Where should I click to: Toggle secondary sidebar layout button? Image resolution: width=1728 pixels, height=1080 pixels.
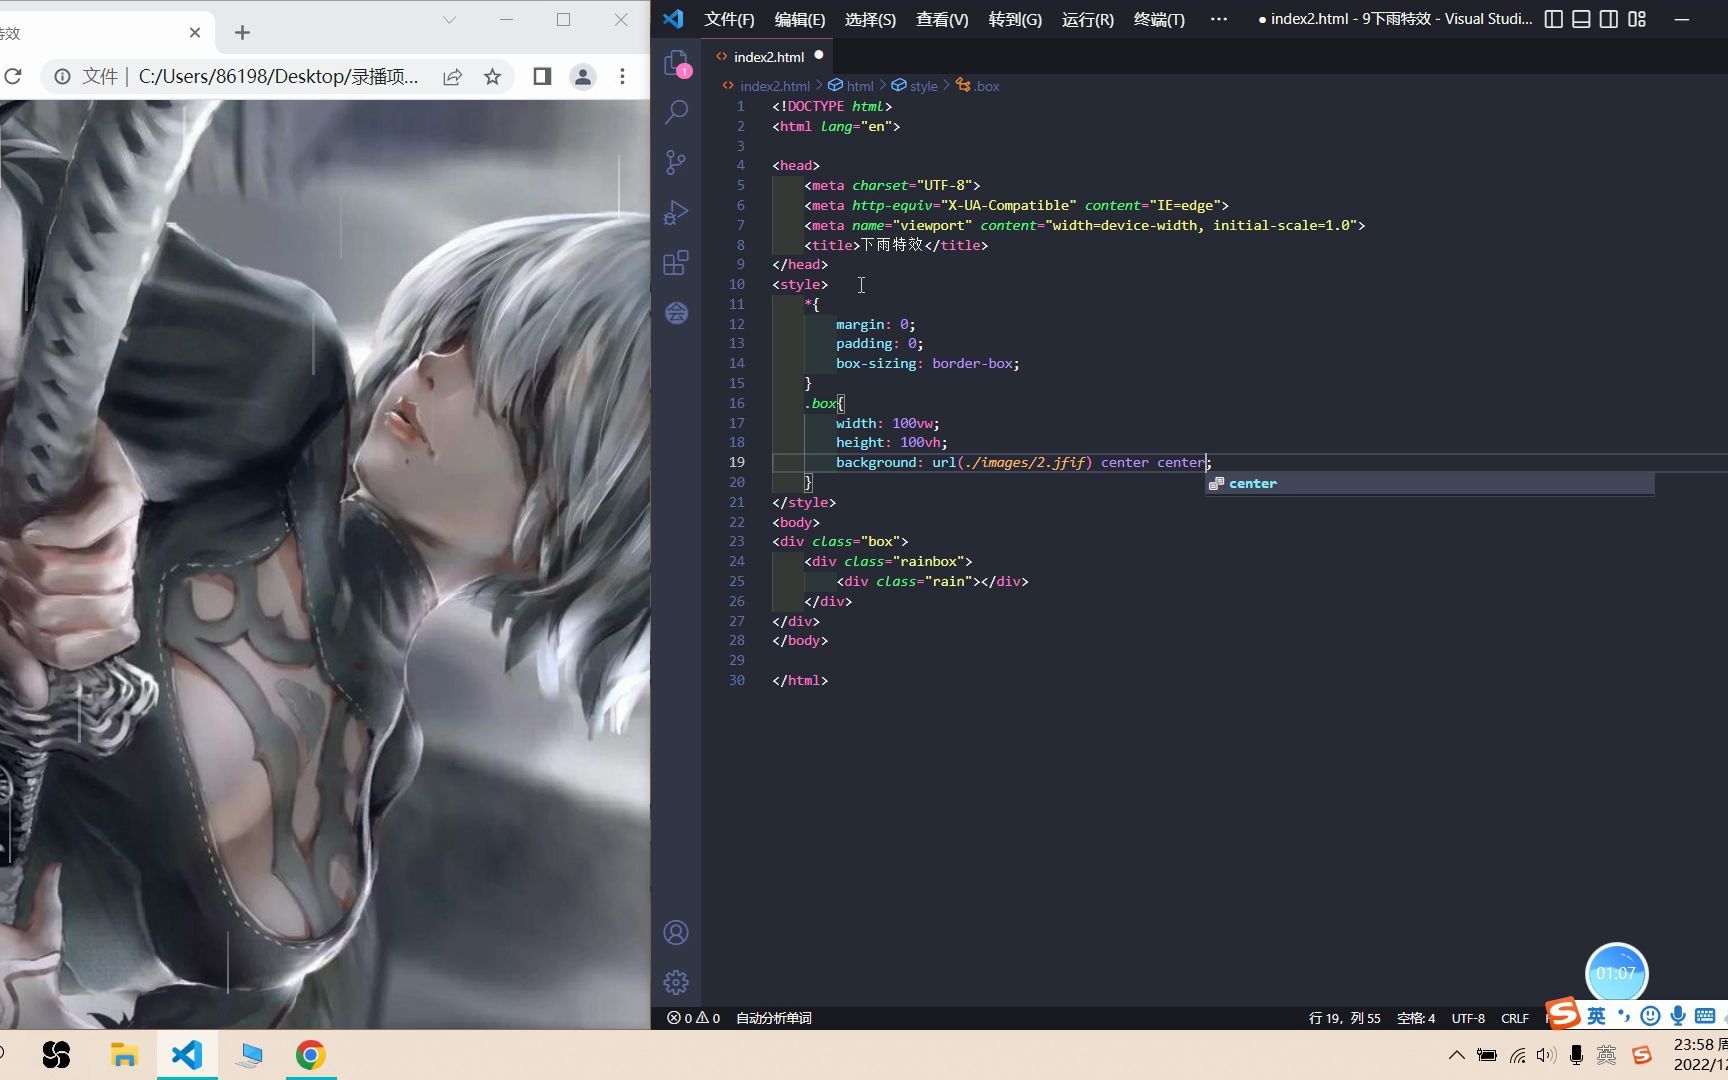point(1609,19)
